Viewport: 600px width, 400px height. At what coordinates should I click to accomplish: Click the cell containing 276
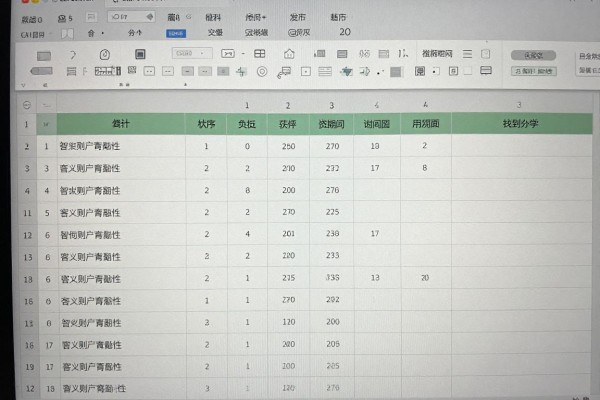pyautogui.click(x=332, y=190)
